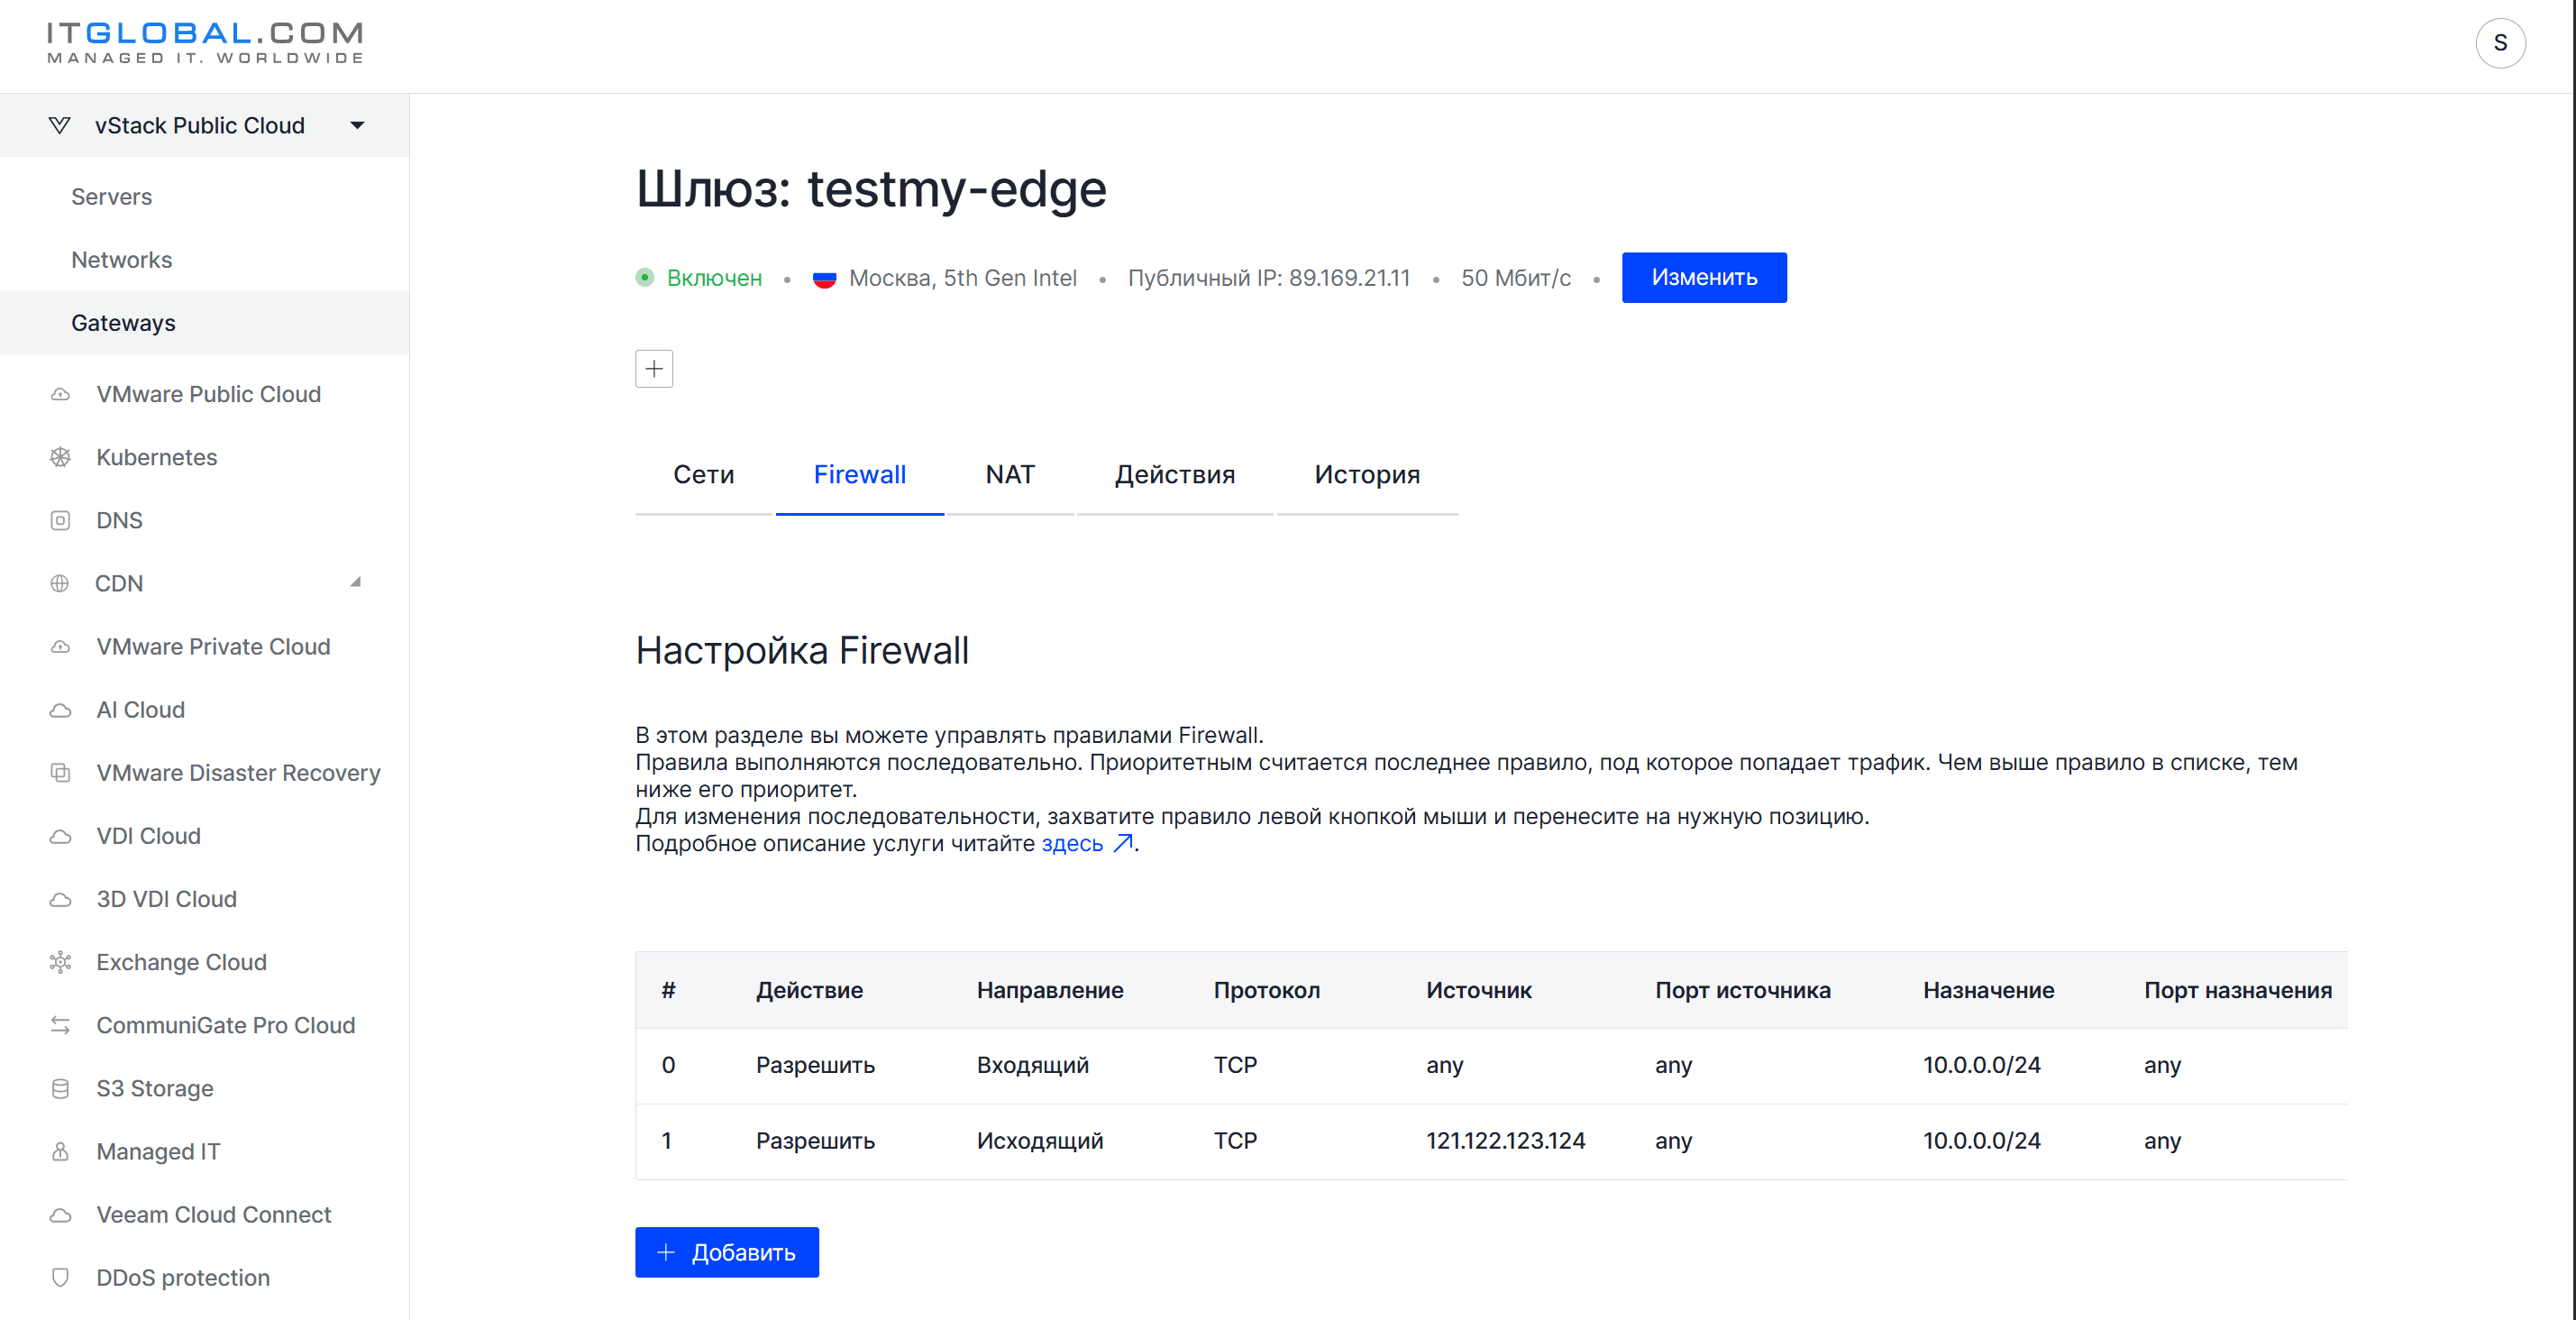This screenshot has width=2576, height=1320.
Task: Switch to the Сети tab
Action: point(703,475)
